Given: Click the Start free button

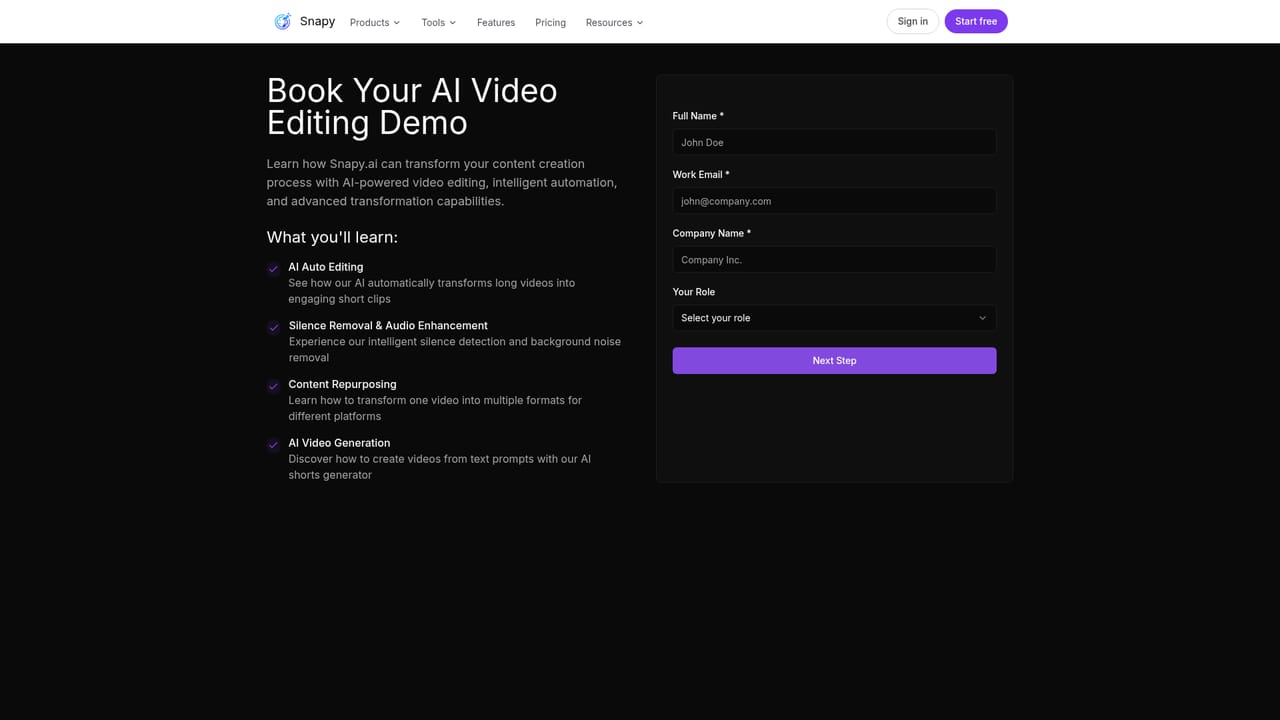Looking at the screenshot, I should coord(976,21).
